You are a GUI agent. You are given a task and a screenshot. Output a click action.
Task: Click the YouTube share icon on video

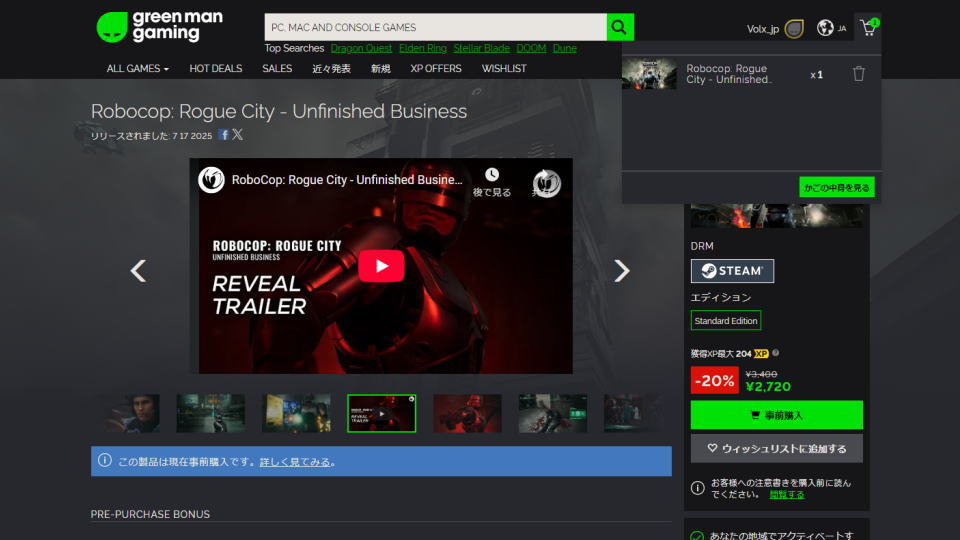point(546,183)
